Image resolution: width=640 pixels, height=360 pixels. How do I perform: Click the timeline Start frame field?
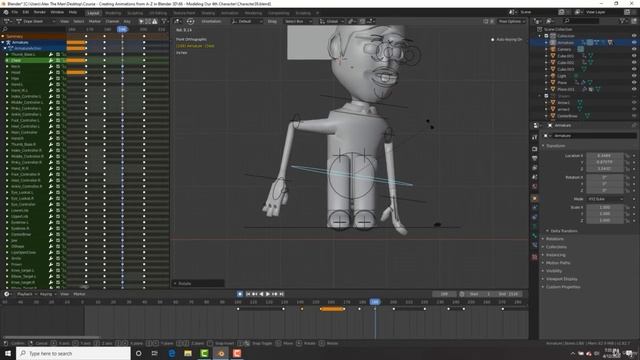480,294
